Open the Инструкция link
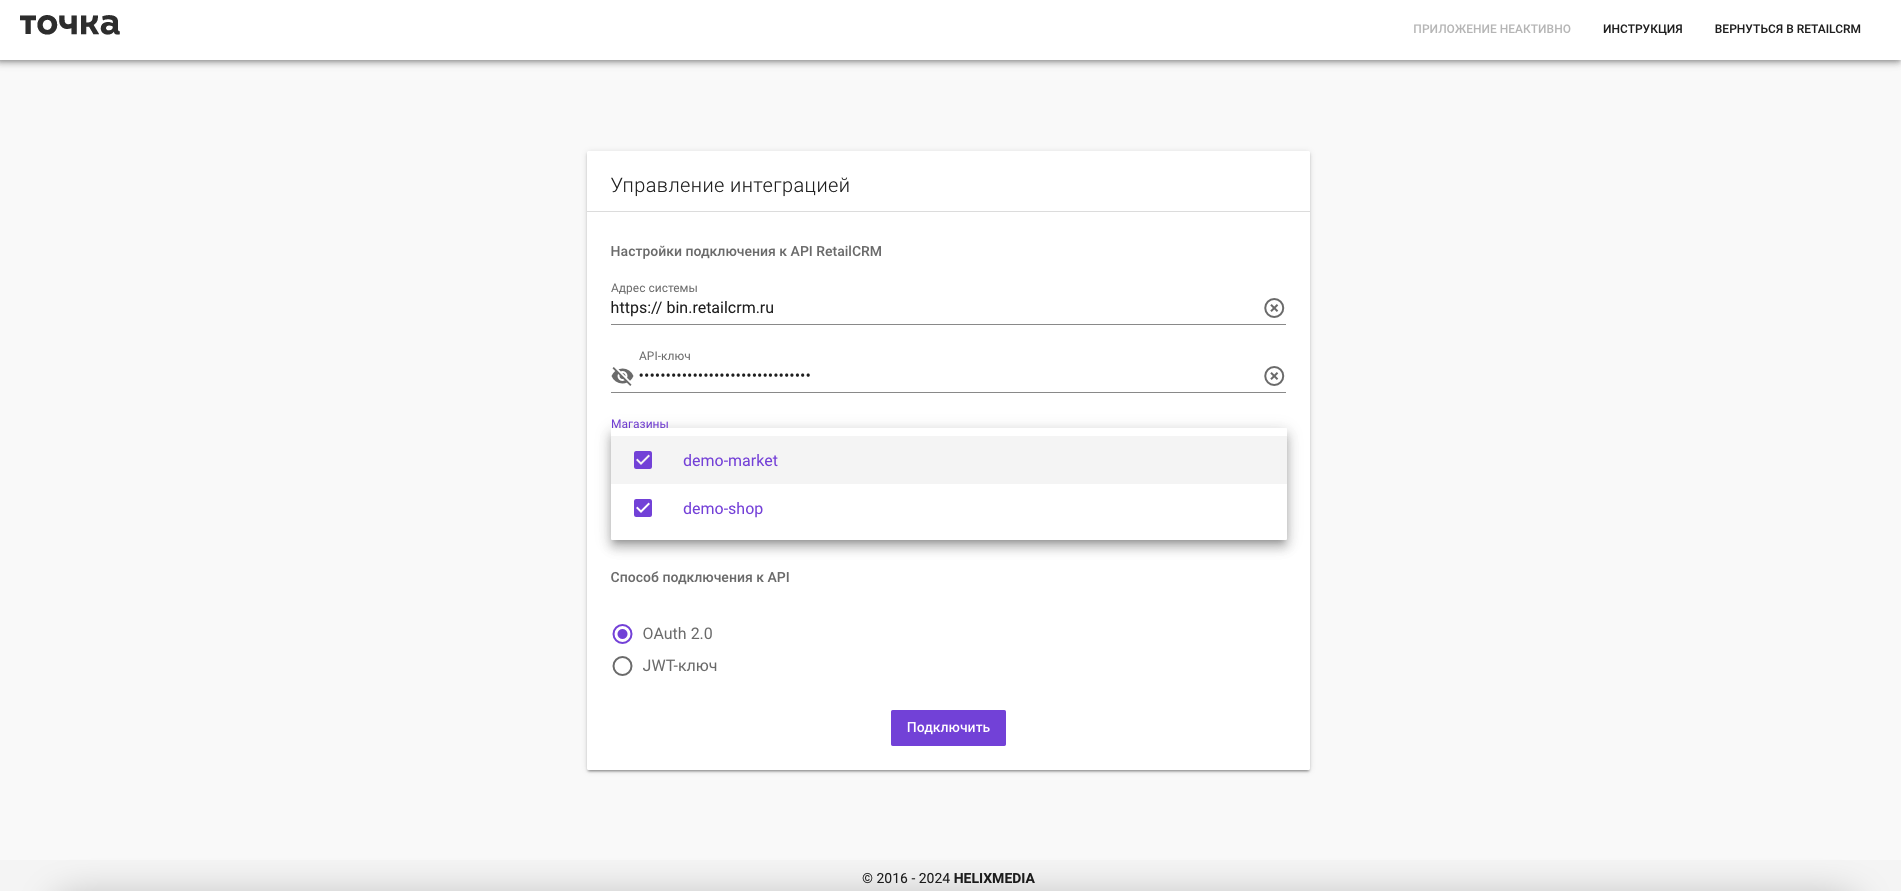Screen dimensions: 1901x891 click(1642, 29)
